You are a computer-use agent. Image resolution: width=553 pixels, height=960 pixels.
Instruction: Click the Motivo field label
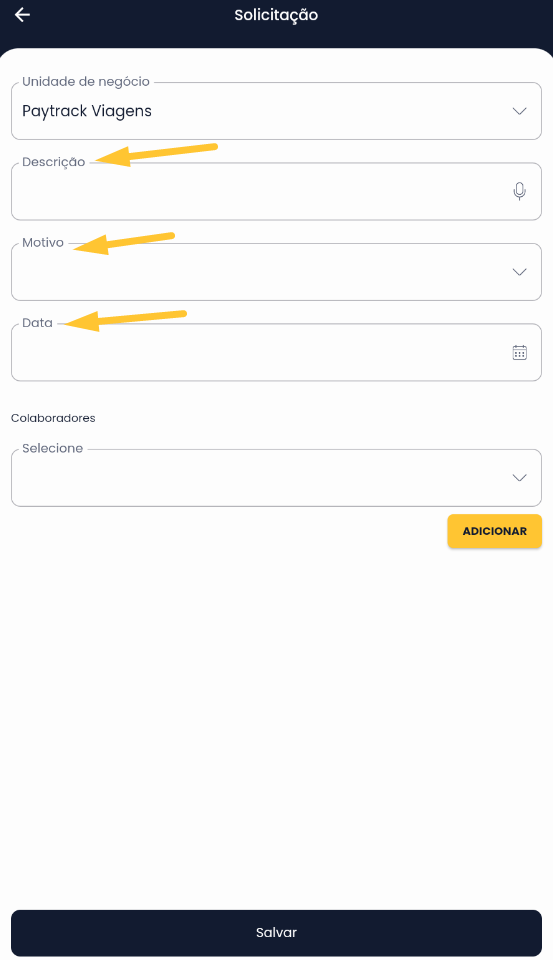click(43, 242)
